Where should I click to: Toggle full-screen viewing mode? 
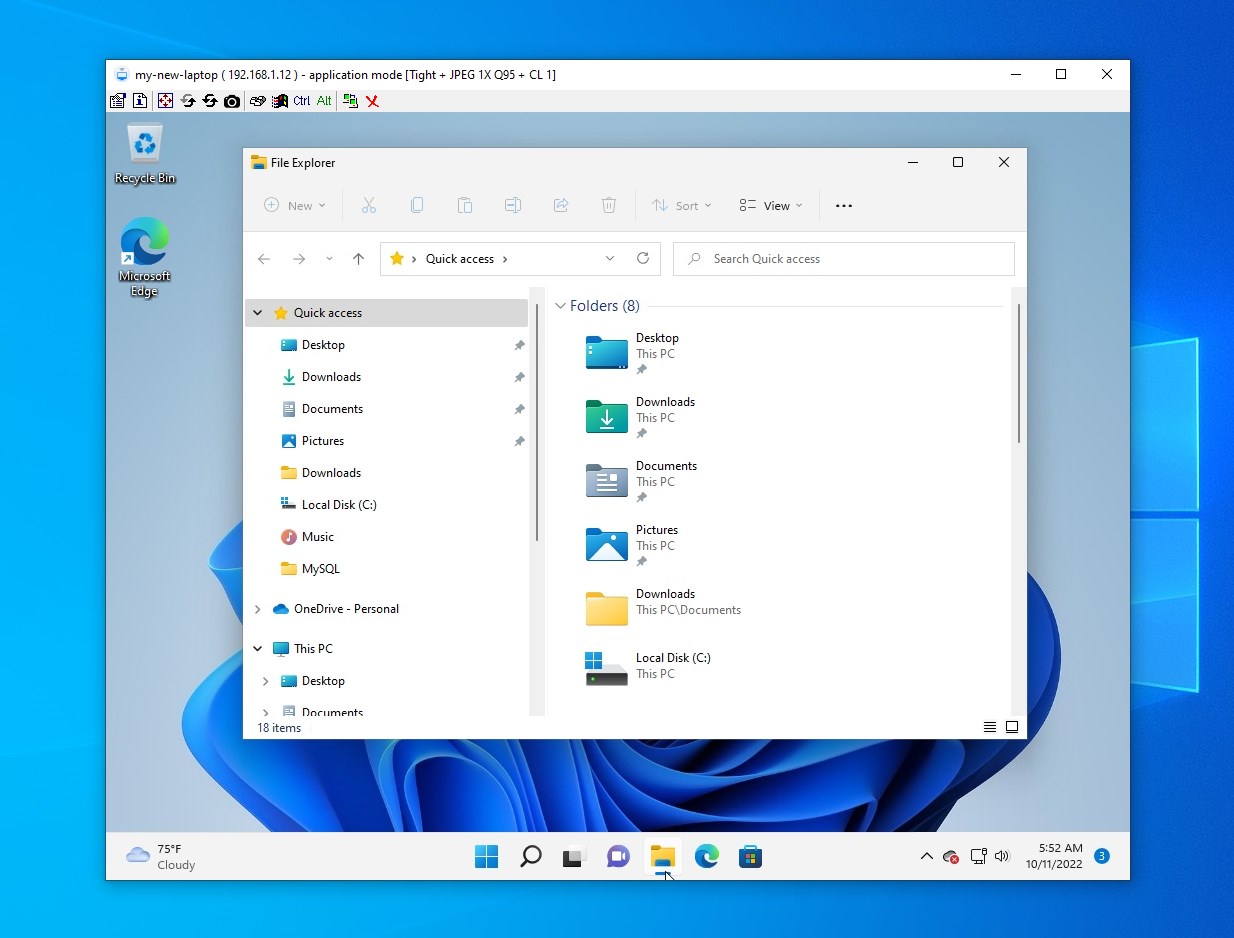pyautogui.click(x=165, y=101)
